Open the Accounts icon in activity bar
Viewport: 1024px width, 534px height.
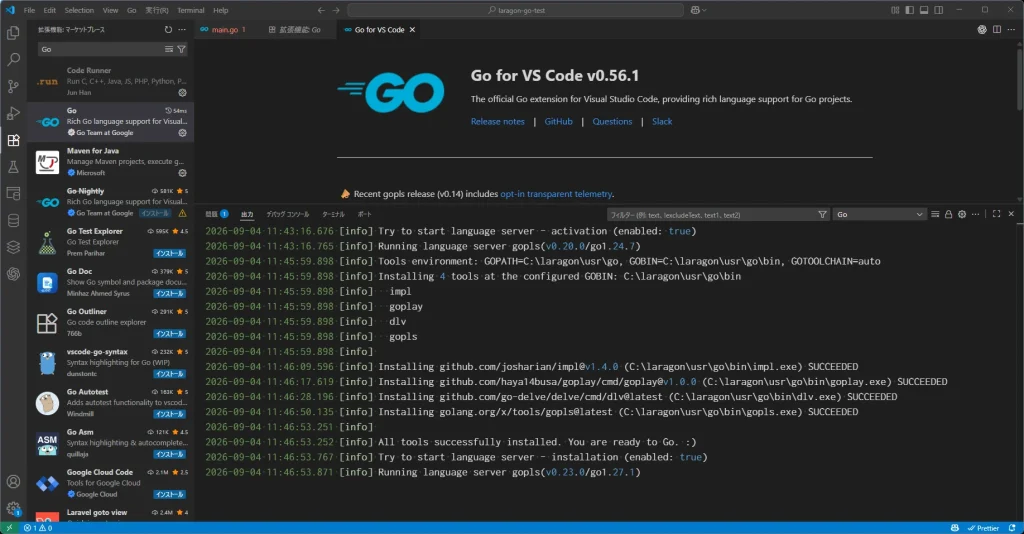13,482
